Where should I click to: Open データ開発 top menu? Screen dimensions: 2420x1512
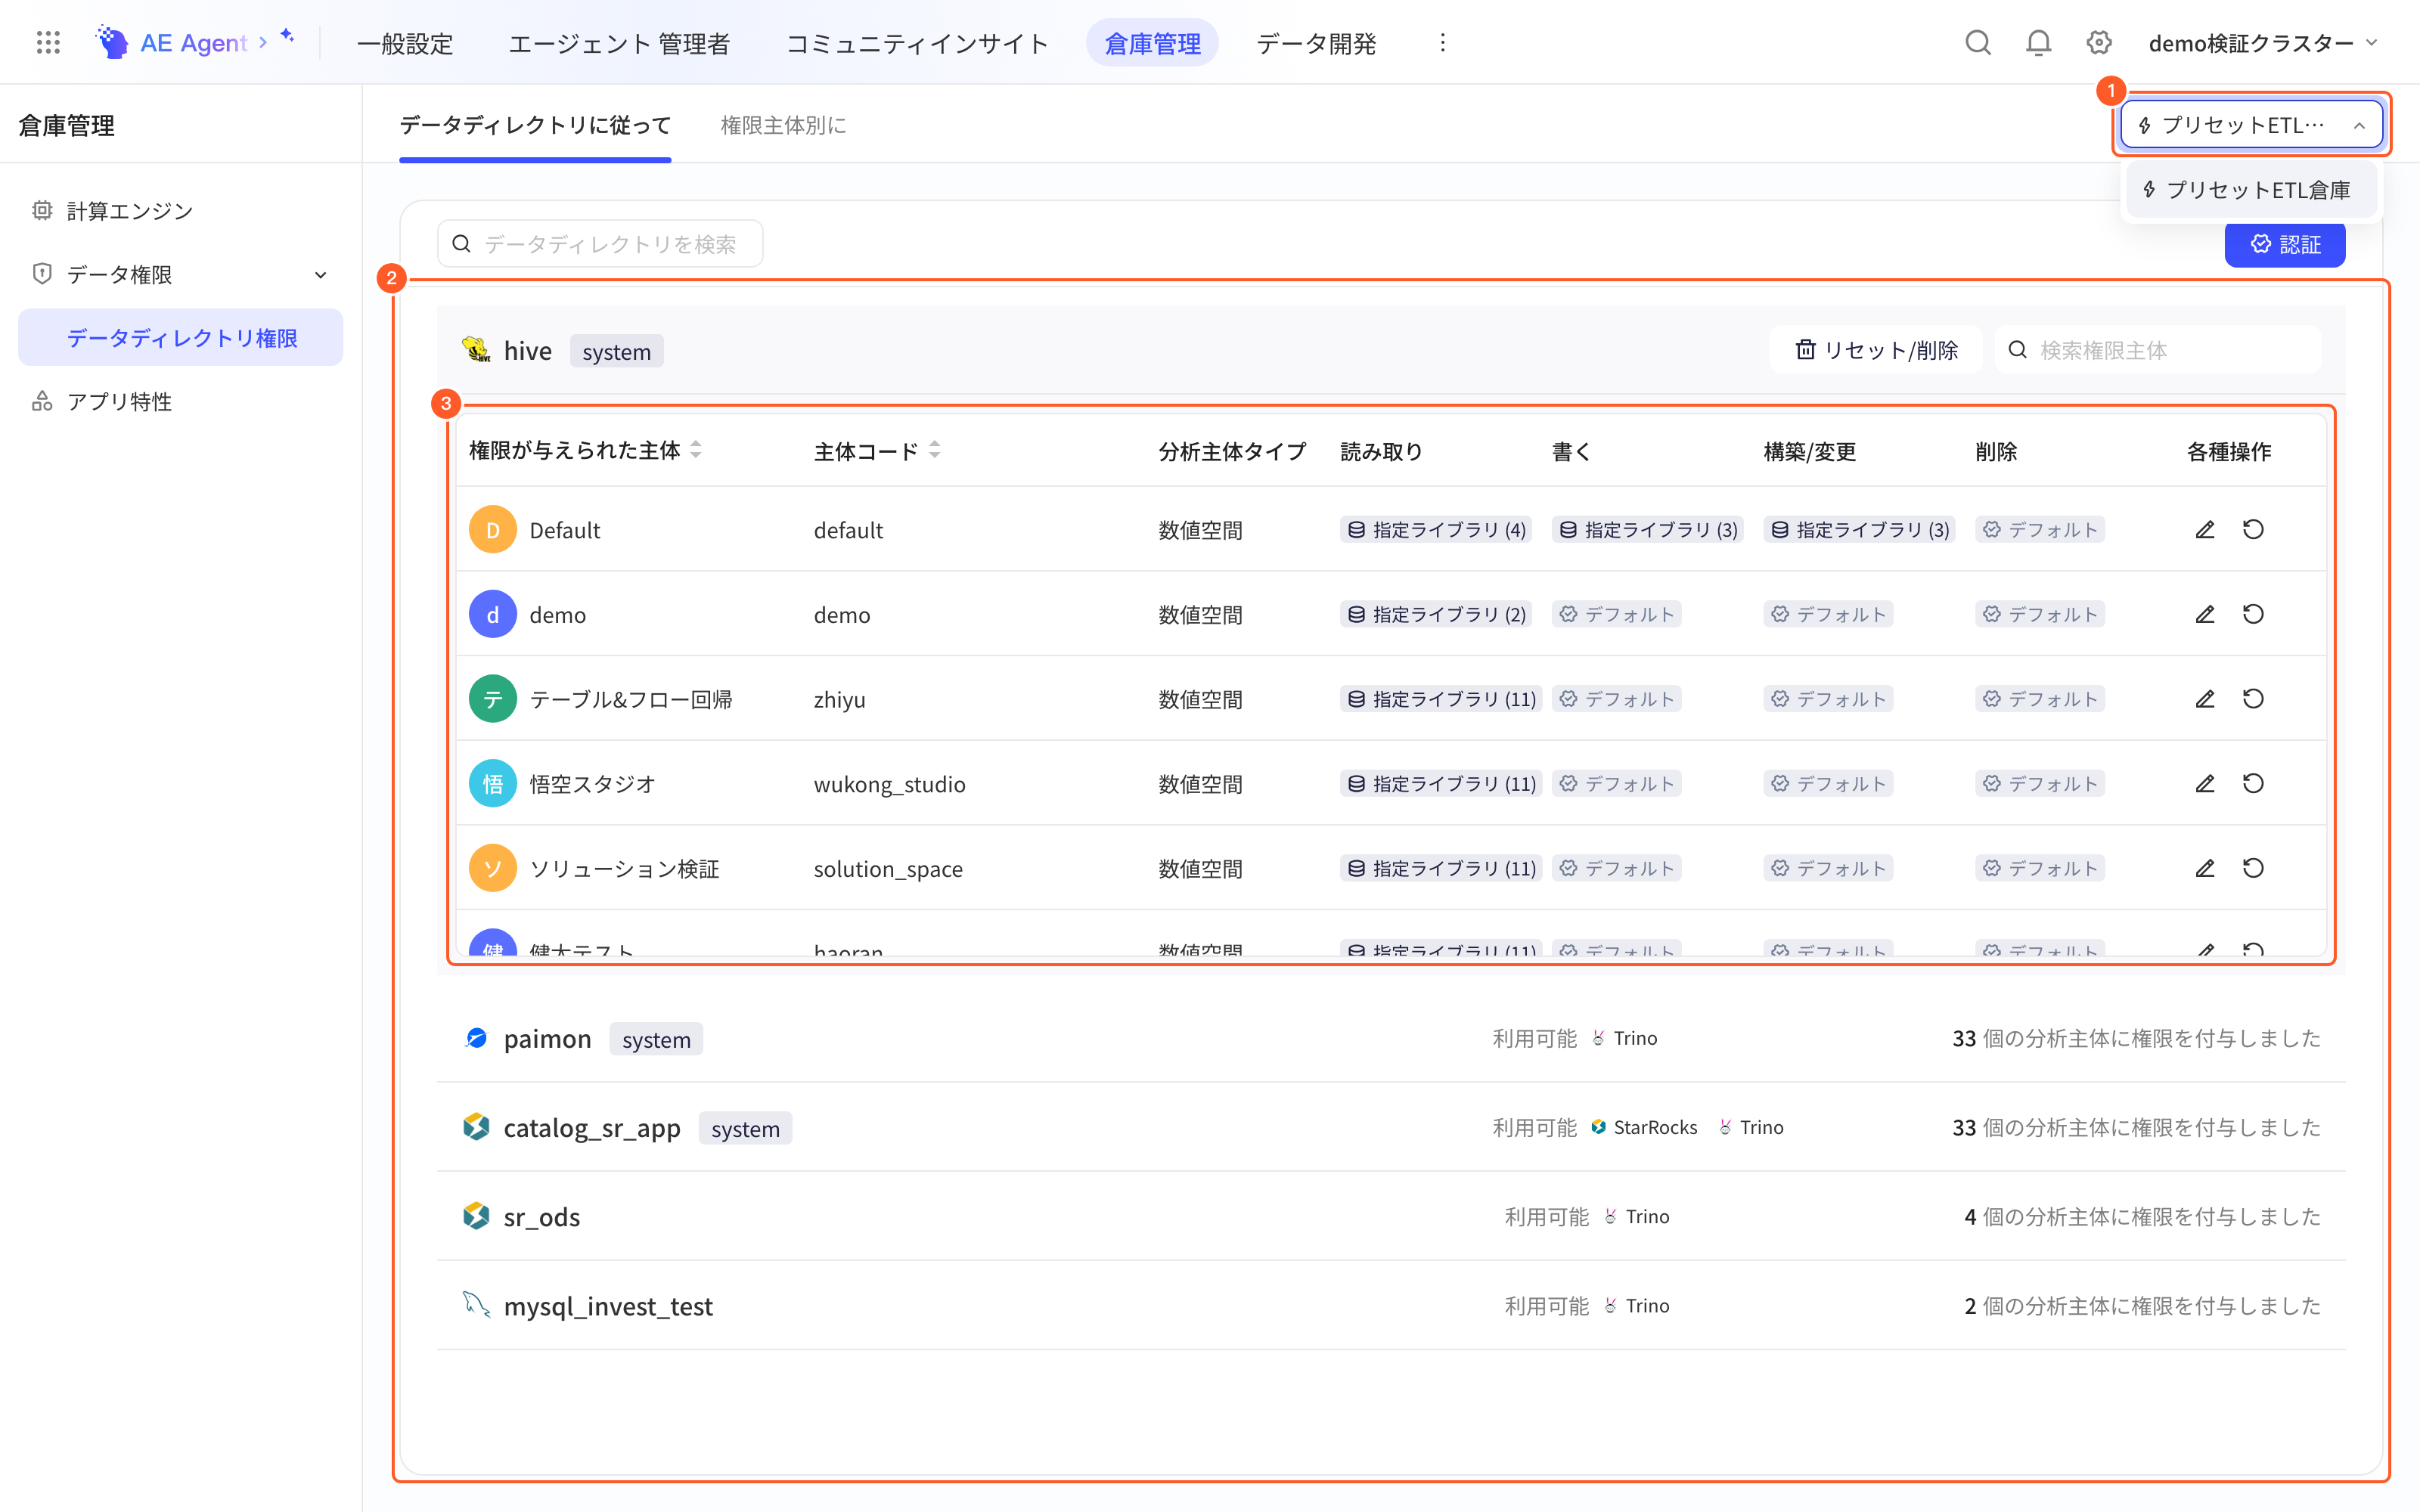coord(1316,43)
